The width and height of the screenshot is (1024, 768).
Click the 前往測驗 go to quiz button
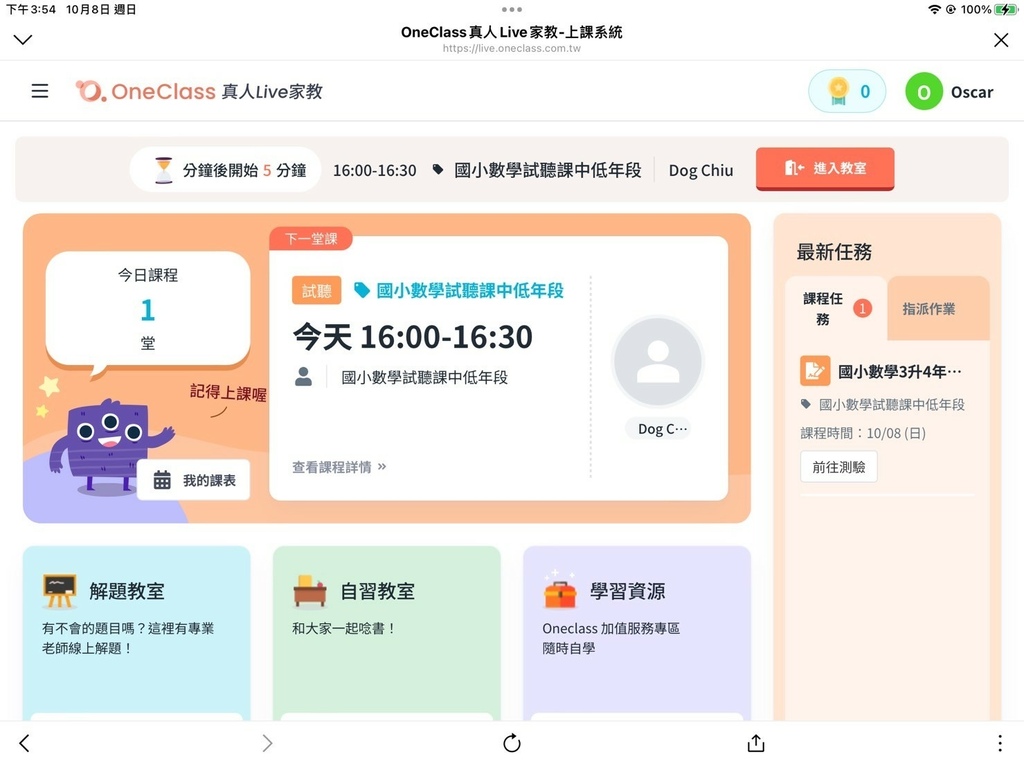(839, 467)
